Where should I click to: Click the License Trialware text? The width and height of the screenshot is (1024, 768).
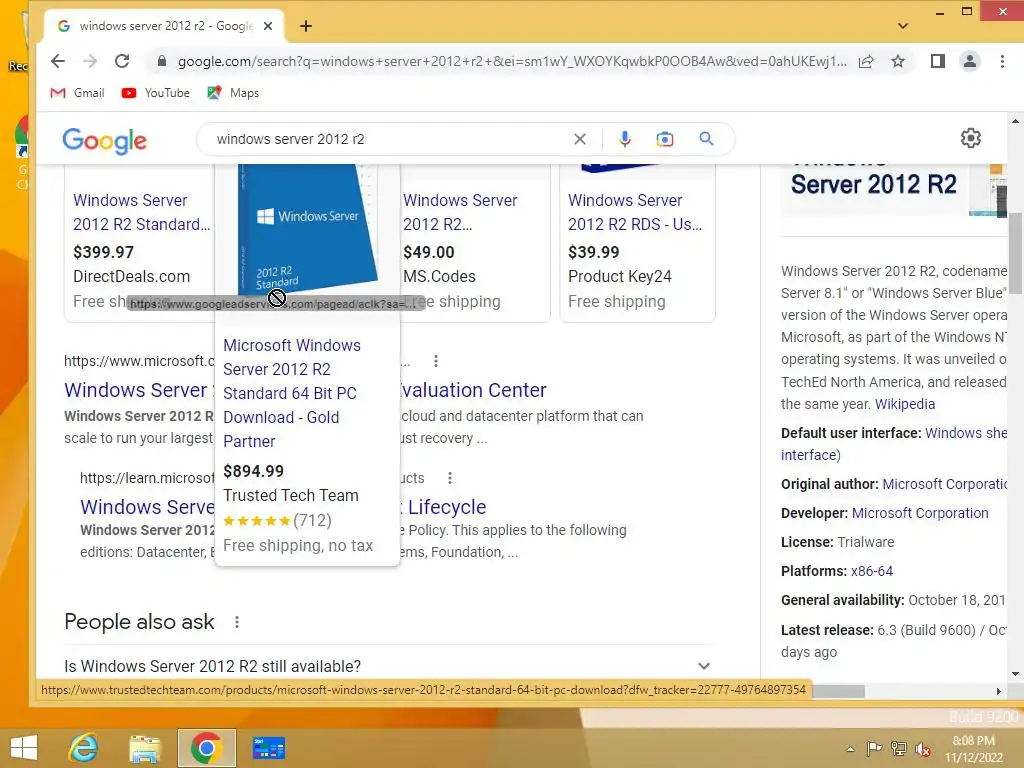coord(838,542)
